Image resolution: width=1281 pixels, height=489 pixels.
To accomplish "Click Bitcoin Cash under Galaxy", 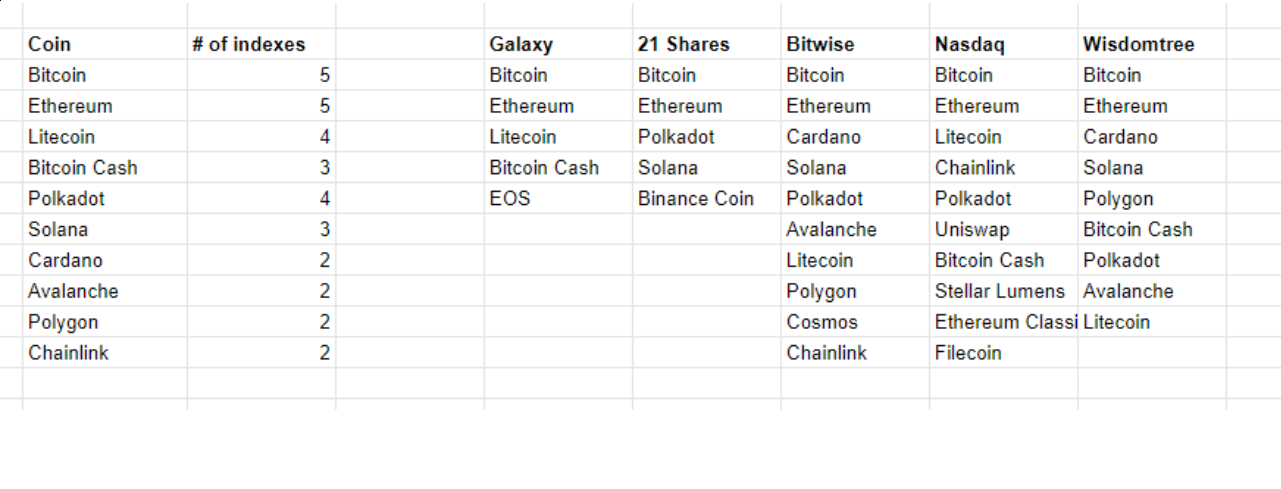I will 558,167.
